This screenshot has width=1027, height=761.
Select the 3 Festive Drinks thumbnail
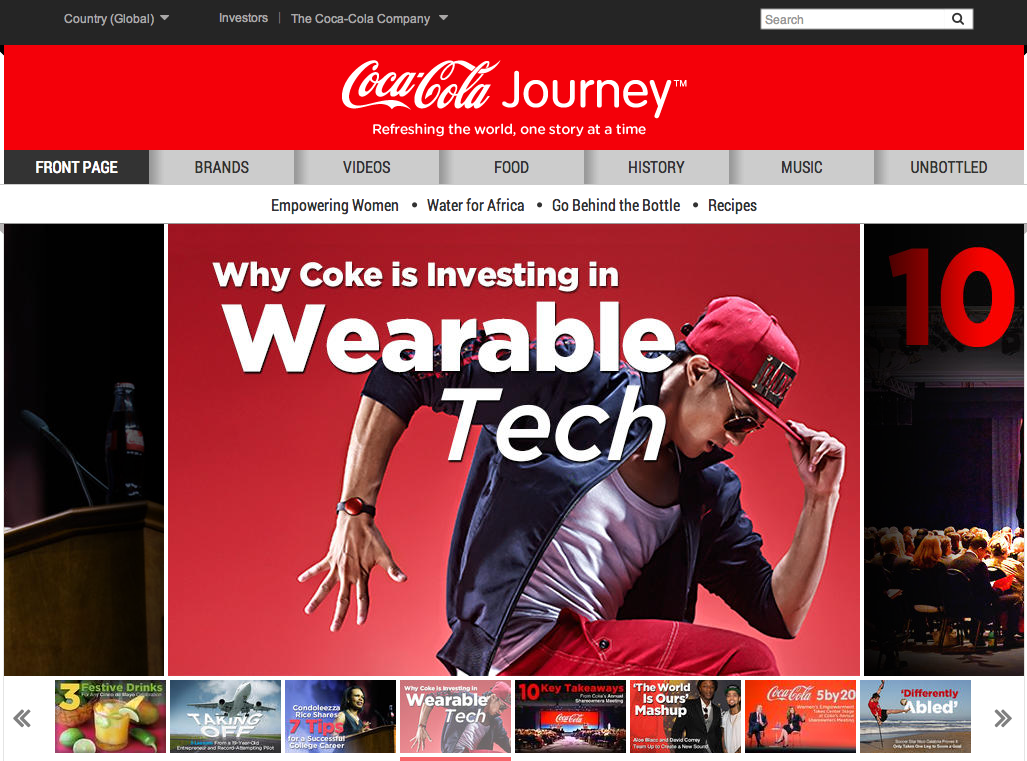(x=110, y=716)
